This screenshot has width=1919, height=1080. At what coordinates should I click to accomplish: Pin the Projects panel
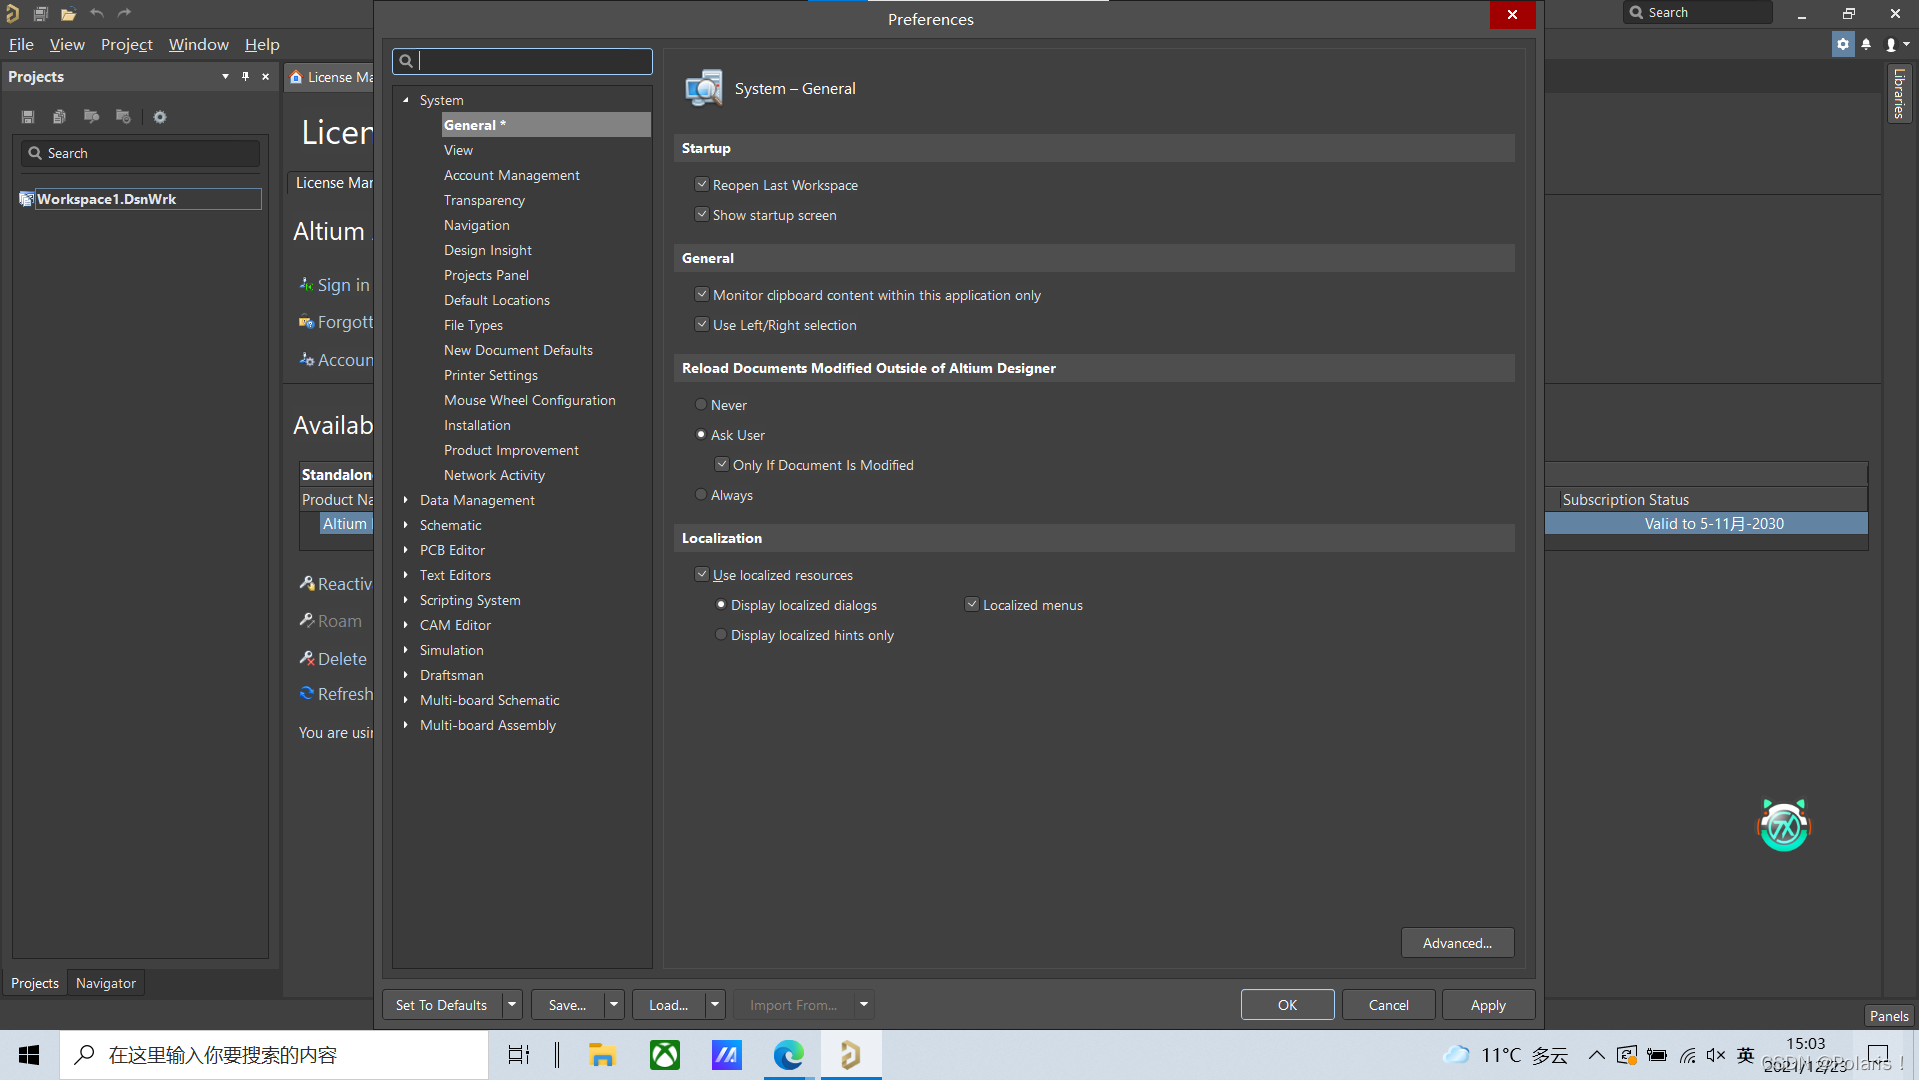pos(245,76)
